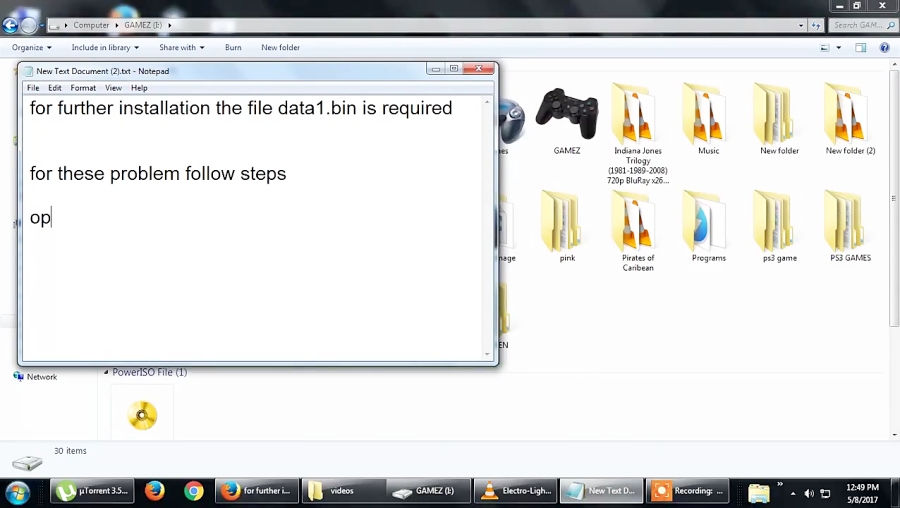This screenshot has height=508, width=900.
Task: Open Notepad View menu
Action: (x=113, y=88)
